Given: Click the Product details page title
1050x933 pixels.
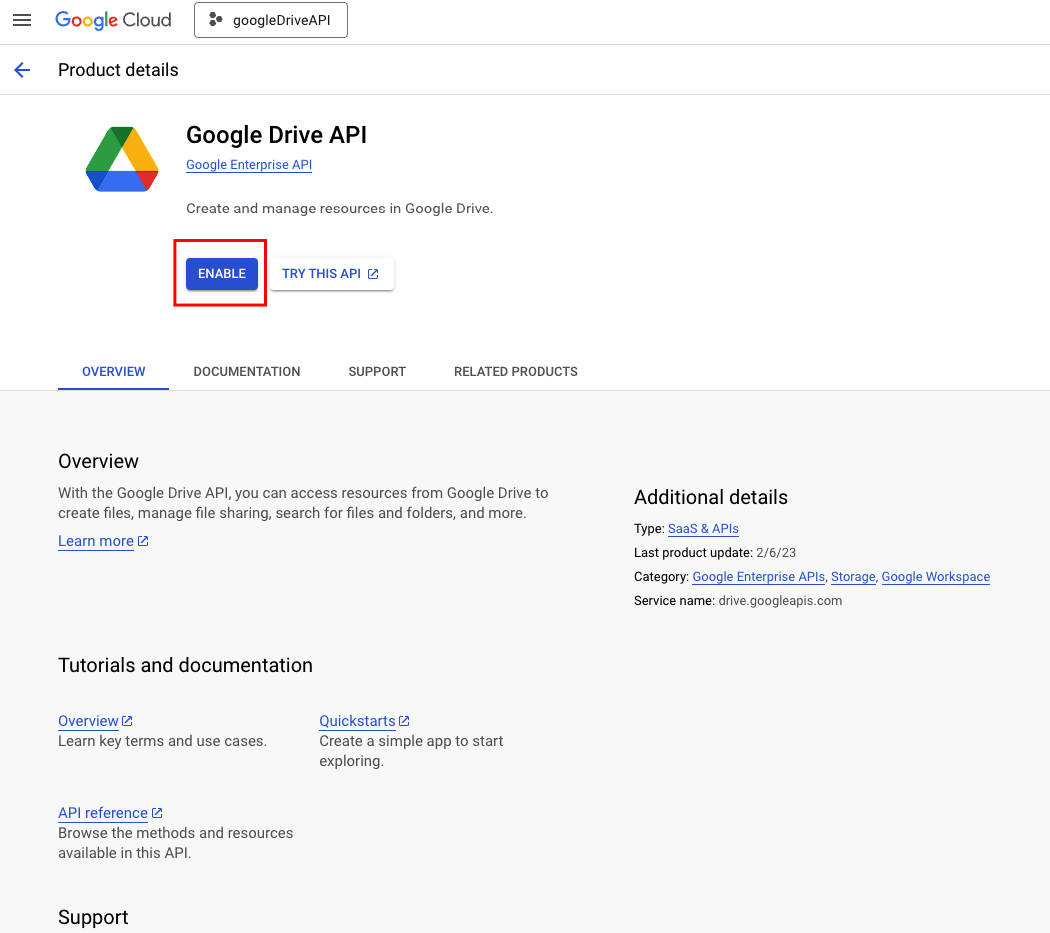Looking at the screenshot, I should click(119, 70).
